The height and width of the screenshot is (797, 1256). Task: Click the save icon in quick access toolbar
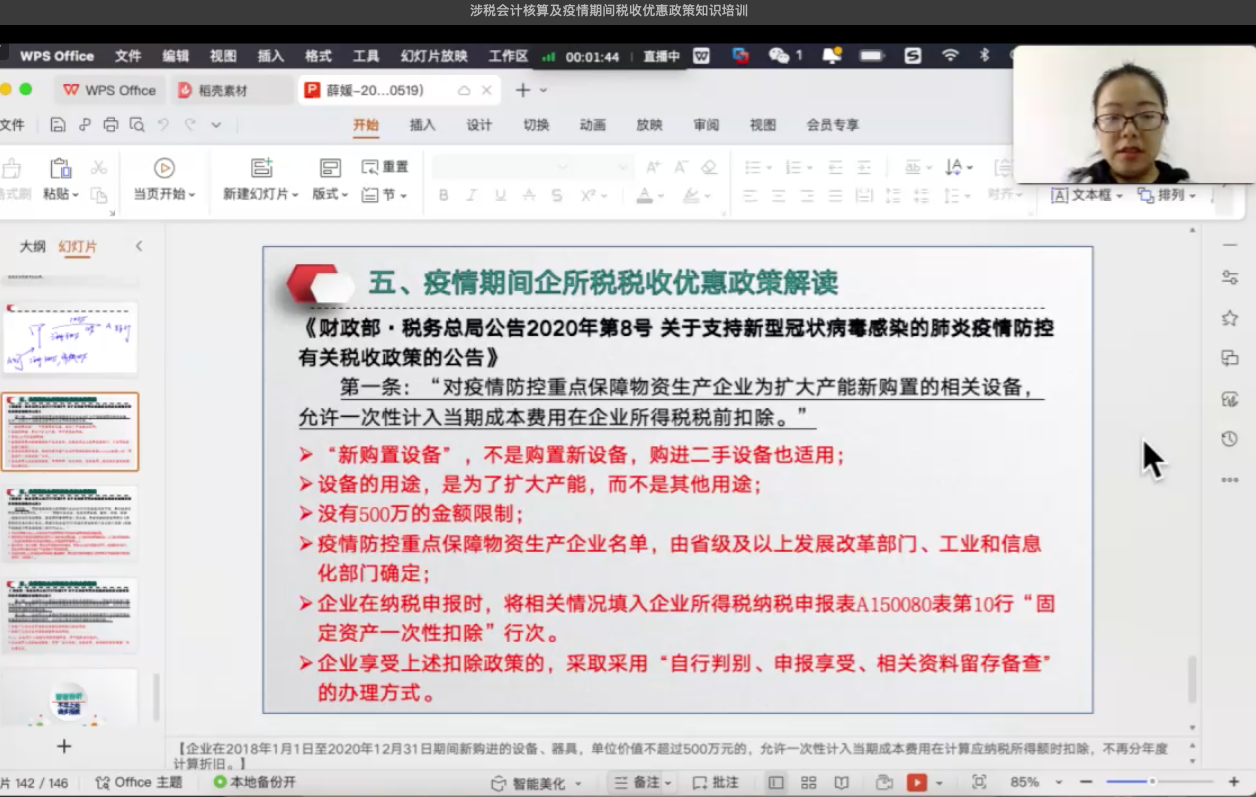tap(58, 125)
